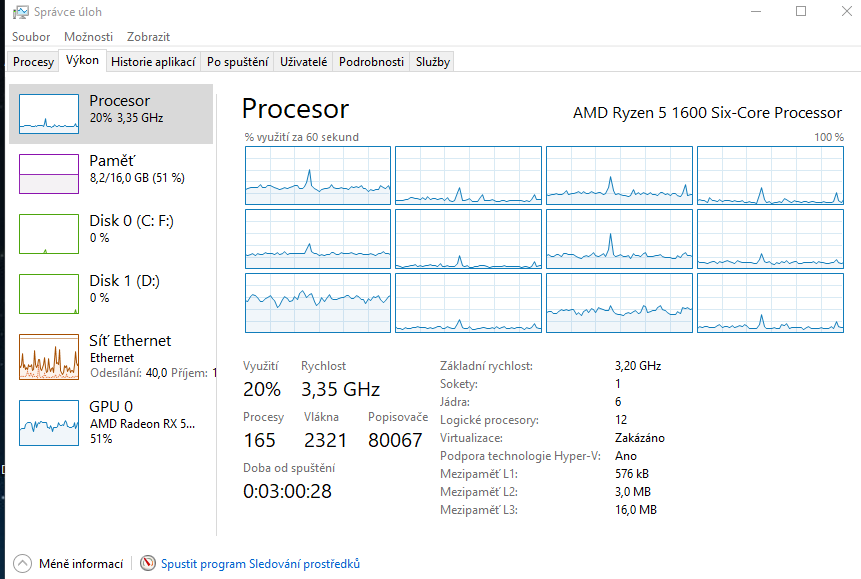
Task: Go to the Po spuštění tab
Action: (x=237, y=62)
